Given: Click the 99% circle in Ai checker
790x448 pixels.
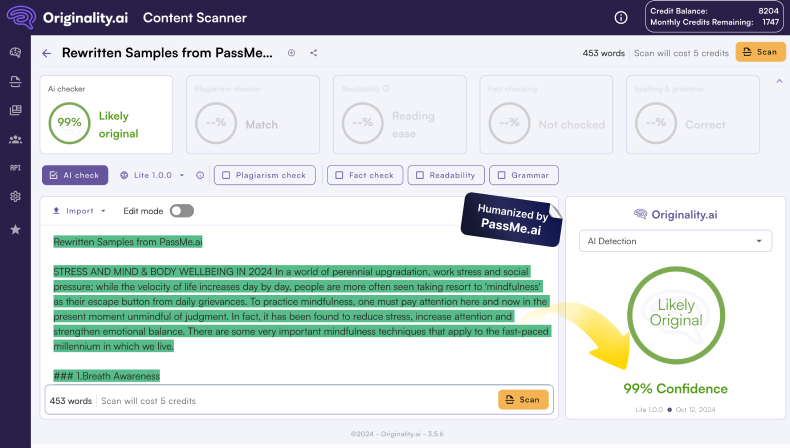Looking at the screenshot, I should coord(70,123).
